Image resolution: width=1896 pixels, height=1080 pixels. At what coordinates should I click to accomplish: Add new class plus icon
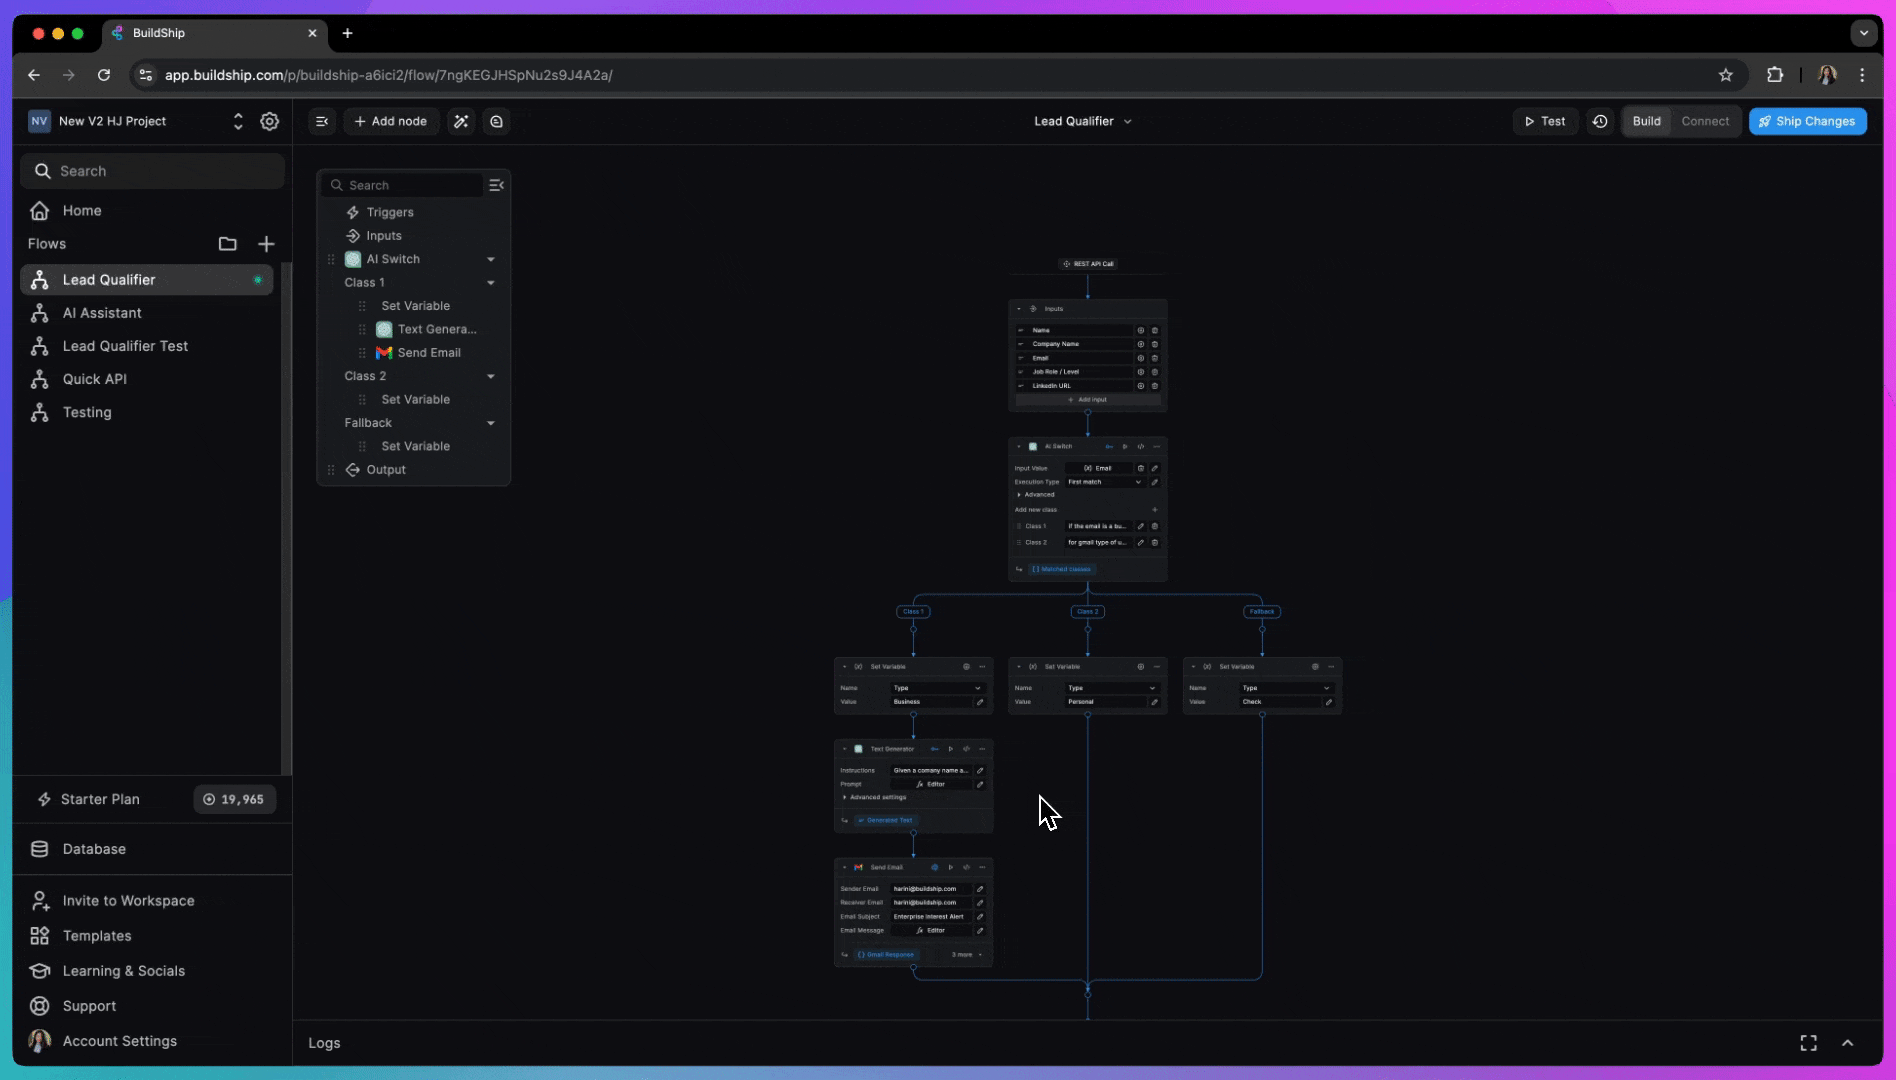(1155, 510)
